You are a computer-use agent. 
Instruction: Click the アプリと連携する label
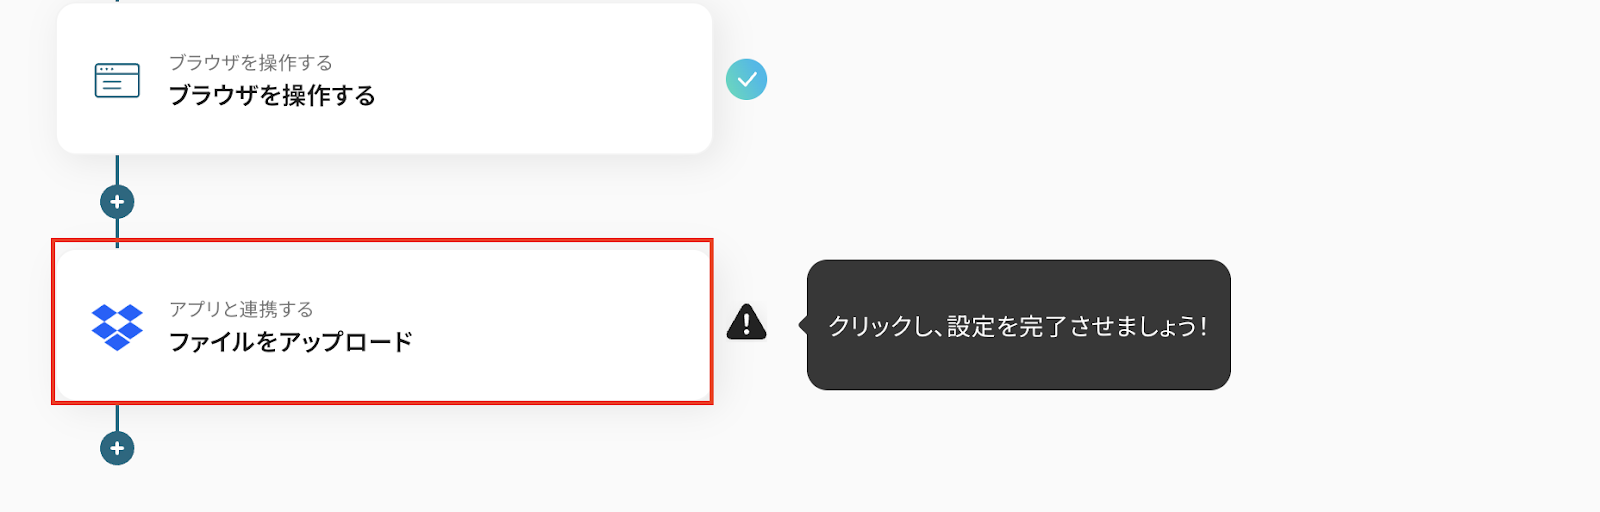tap(241, 310)
